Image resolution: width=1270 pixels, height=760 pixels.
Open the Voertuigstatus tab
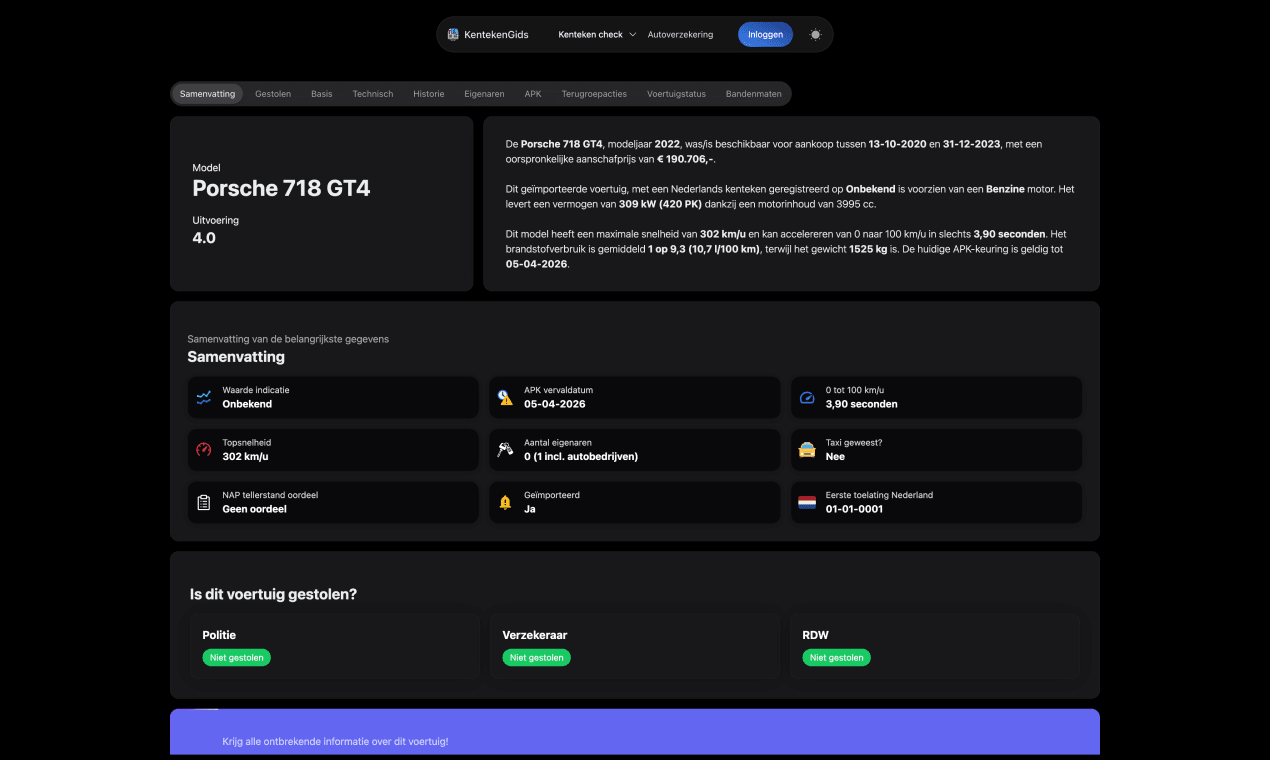coord(676,94)
